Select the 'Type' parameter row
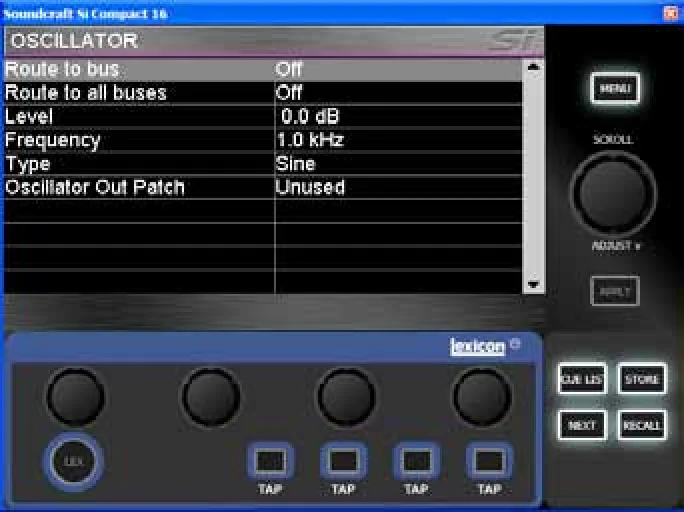 pyautogui.click(x=263, y=164)
